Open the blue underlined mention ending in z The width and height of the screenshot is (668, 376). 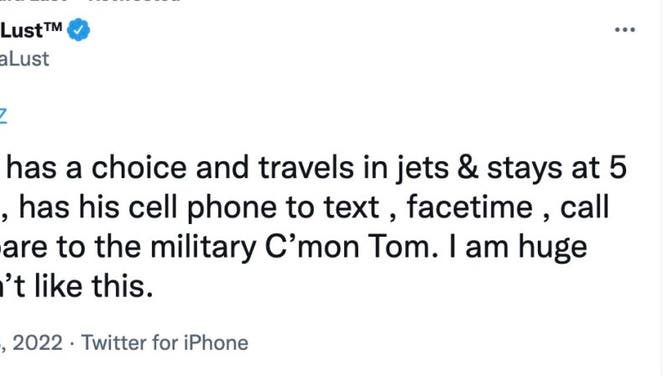tap(3, 115)
